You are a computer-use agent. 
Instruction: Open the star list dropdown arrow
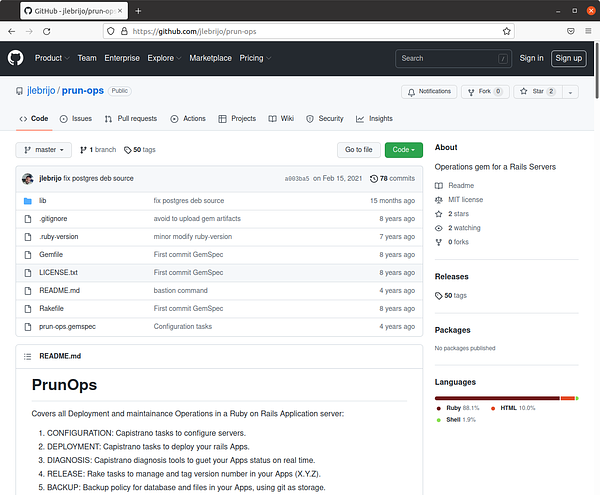571,91
